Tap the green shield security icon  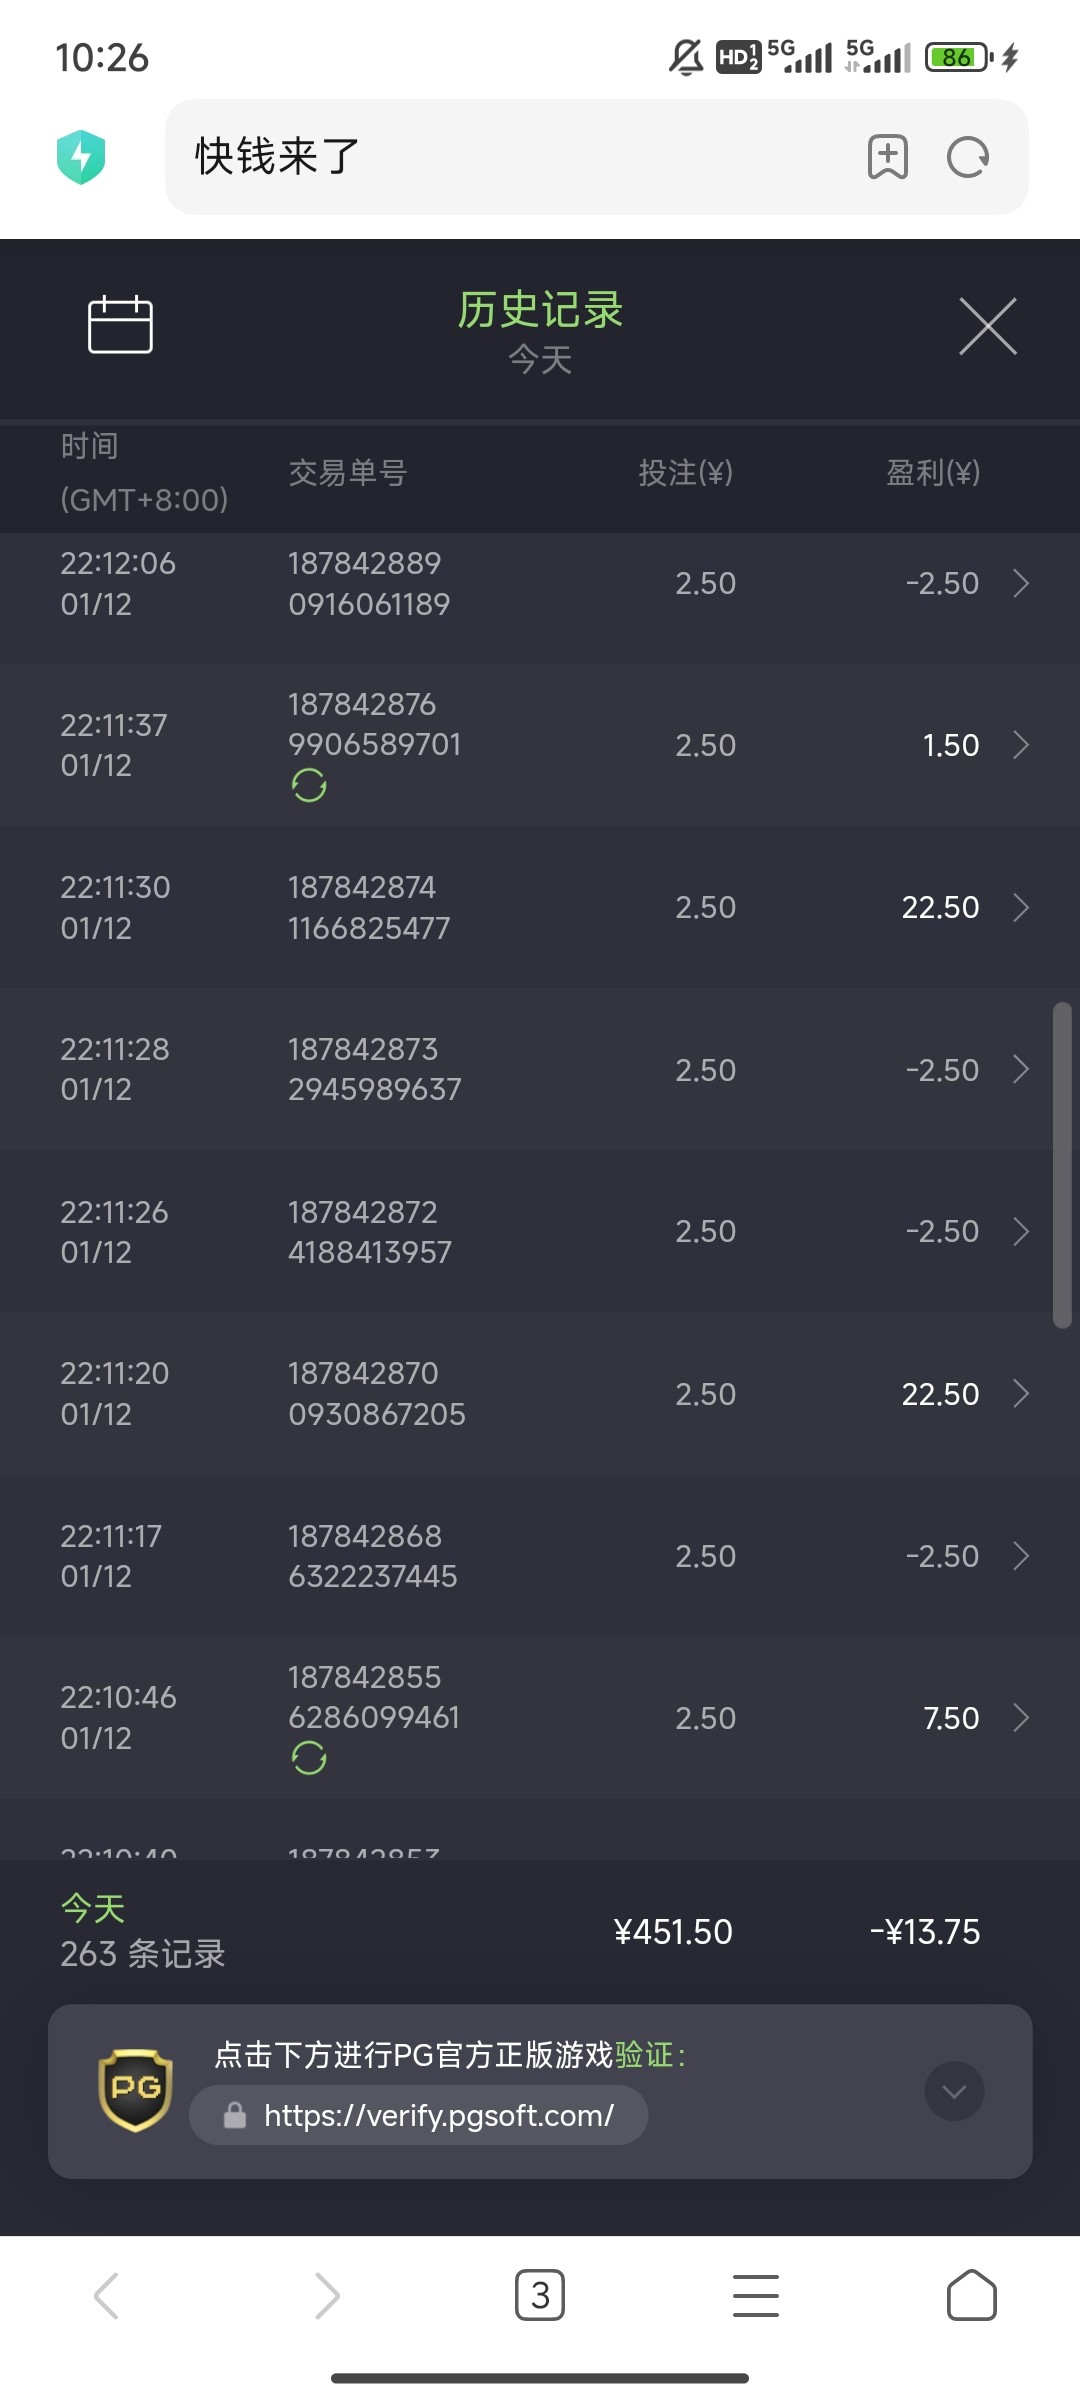point(81,157)
